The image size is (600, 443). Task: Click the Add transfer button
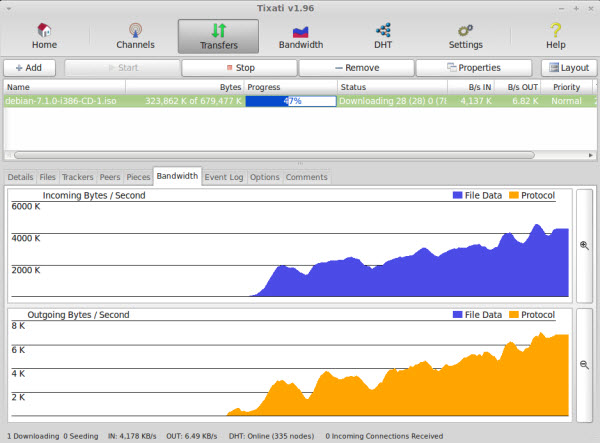(x=29, y=68)
